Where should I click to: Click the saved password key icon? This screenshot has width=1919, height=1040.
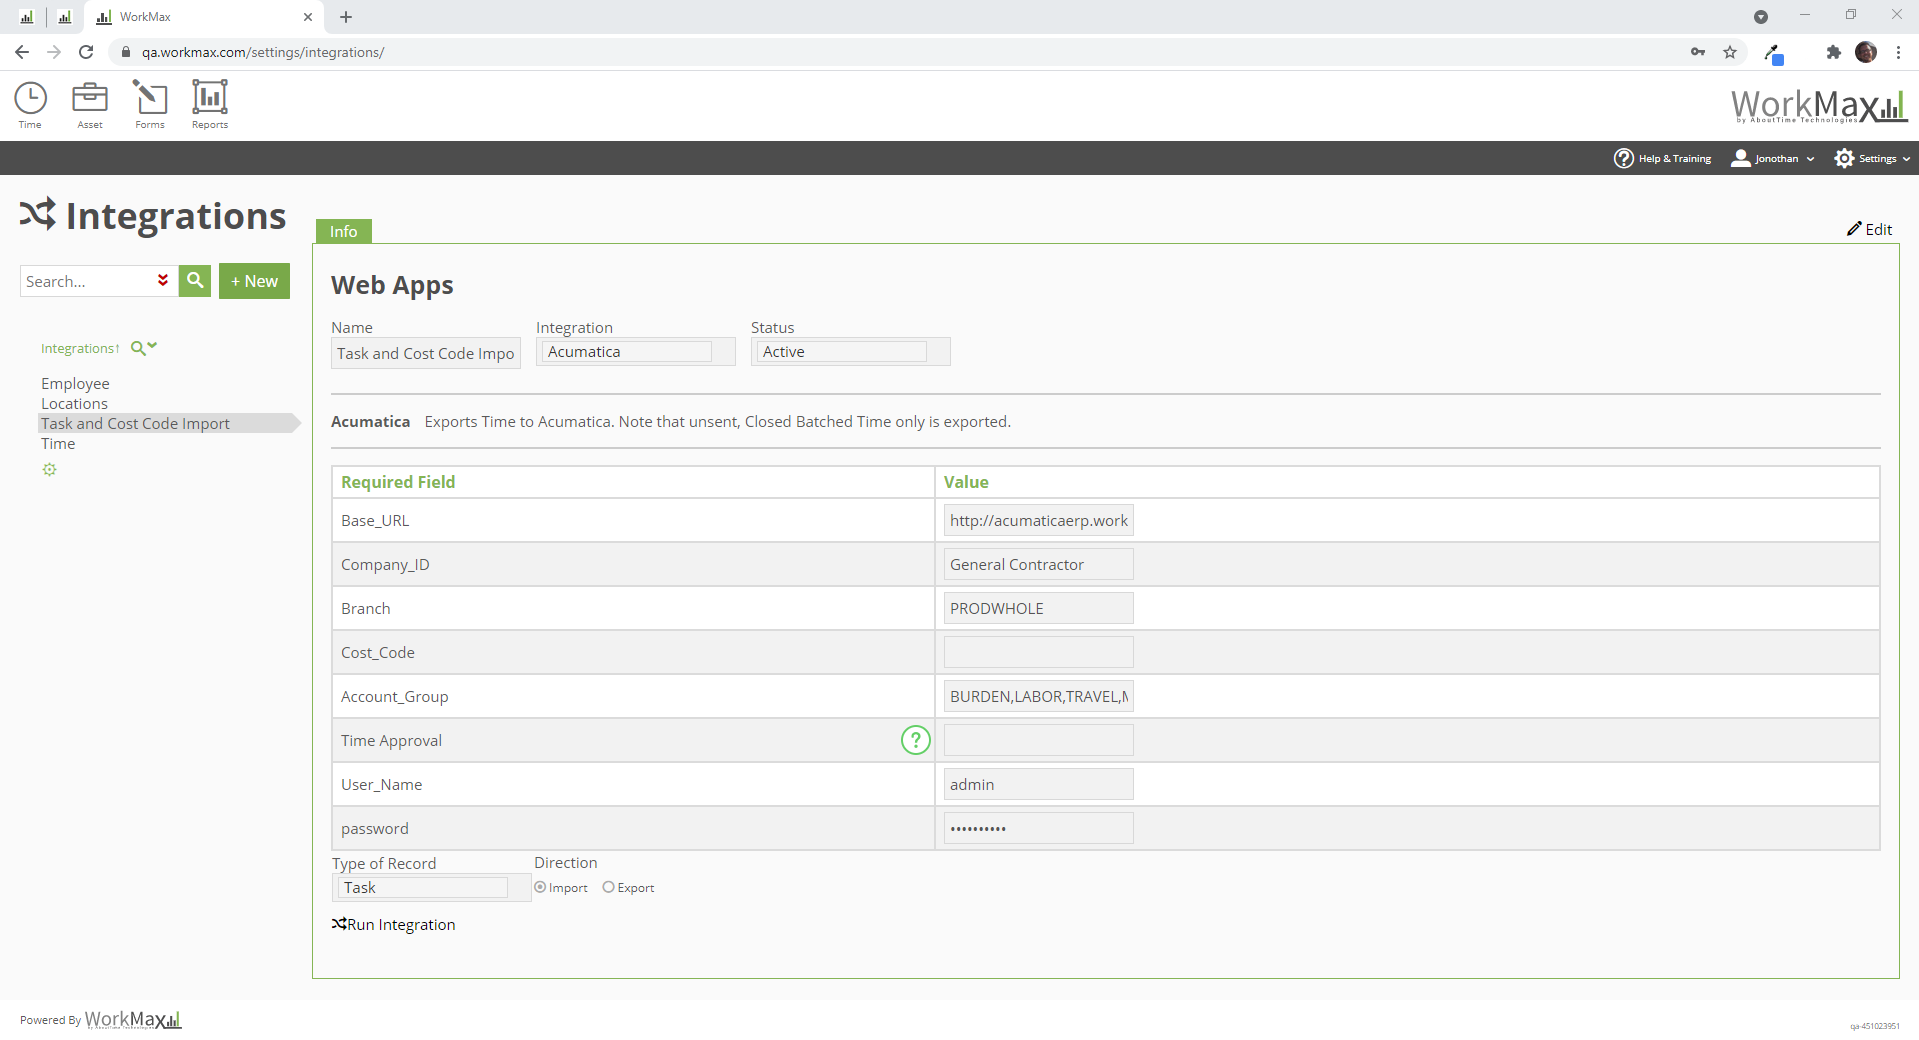click(1698, 52)
